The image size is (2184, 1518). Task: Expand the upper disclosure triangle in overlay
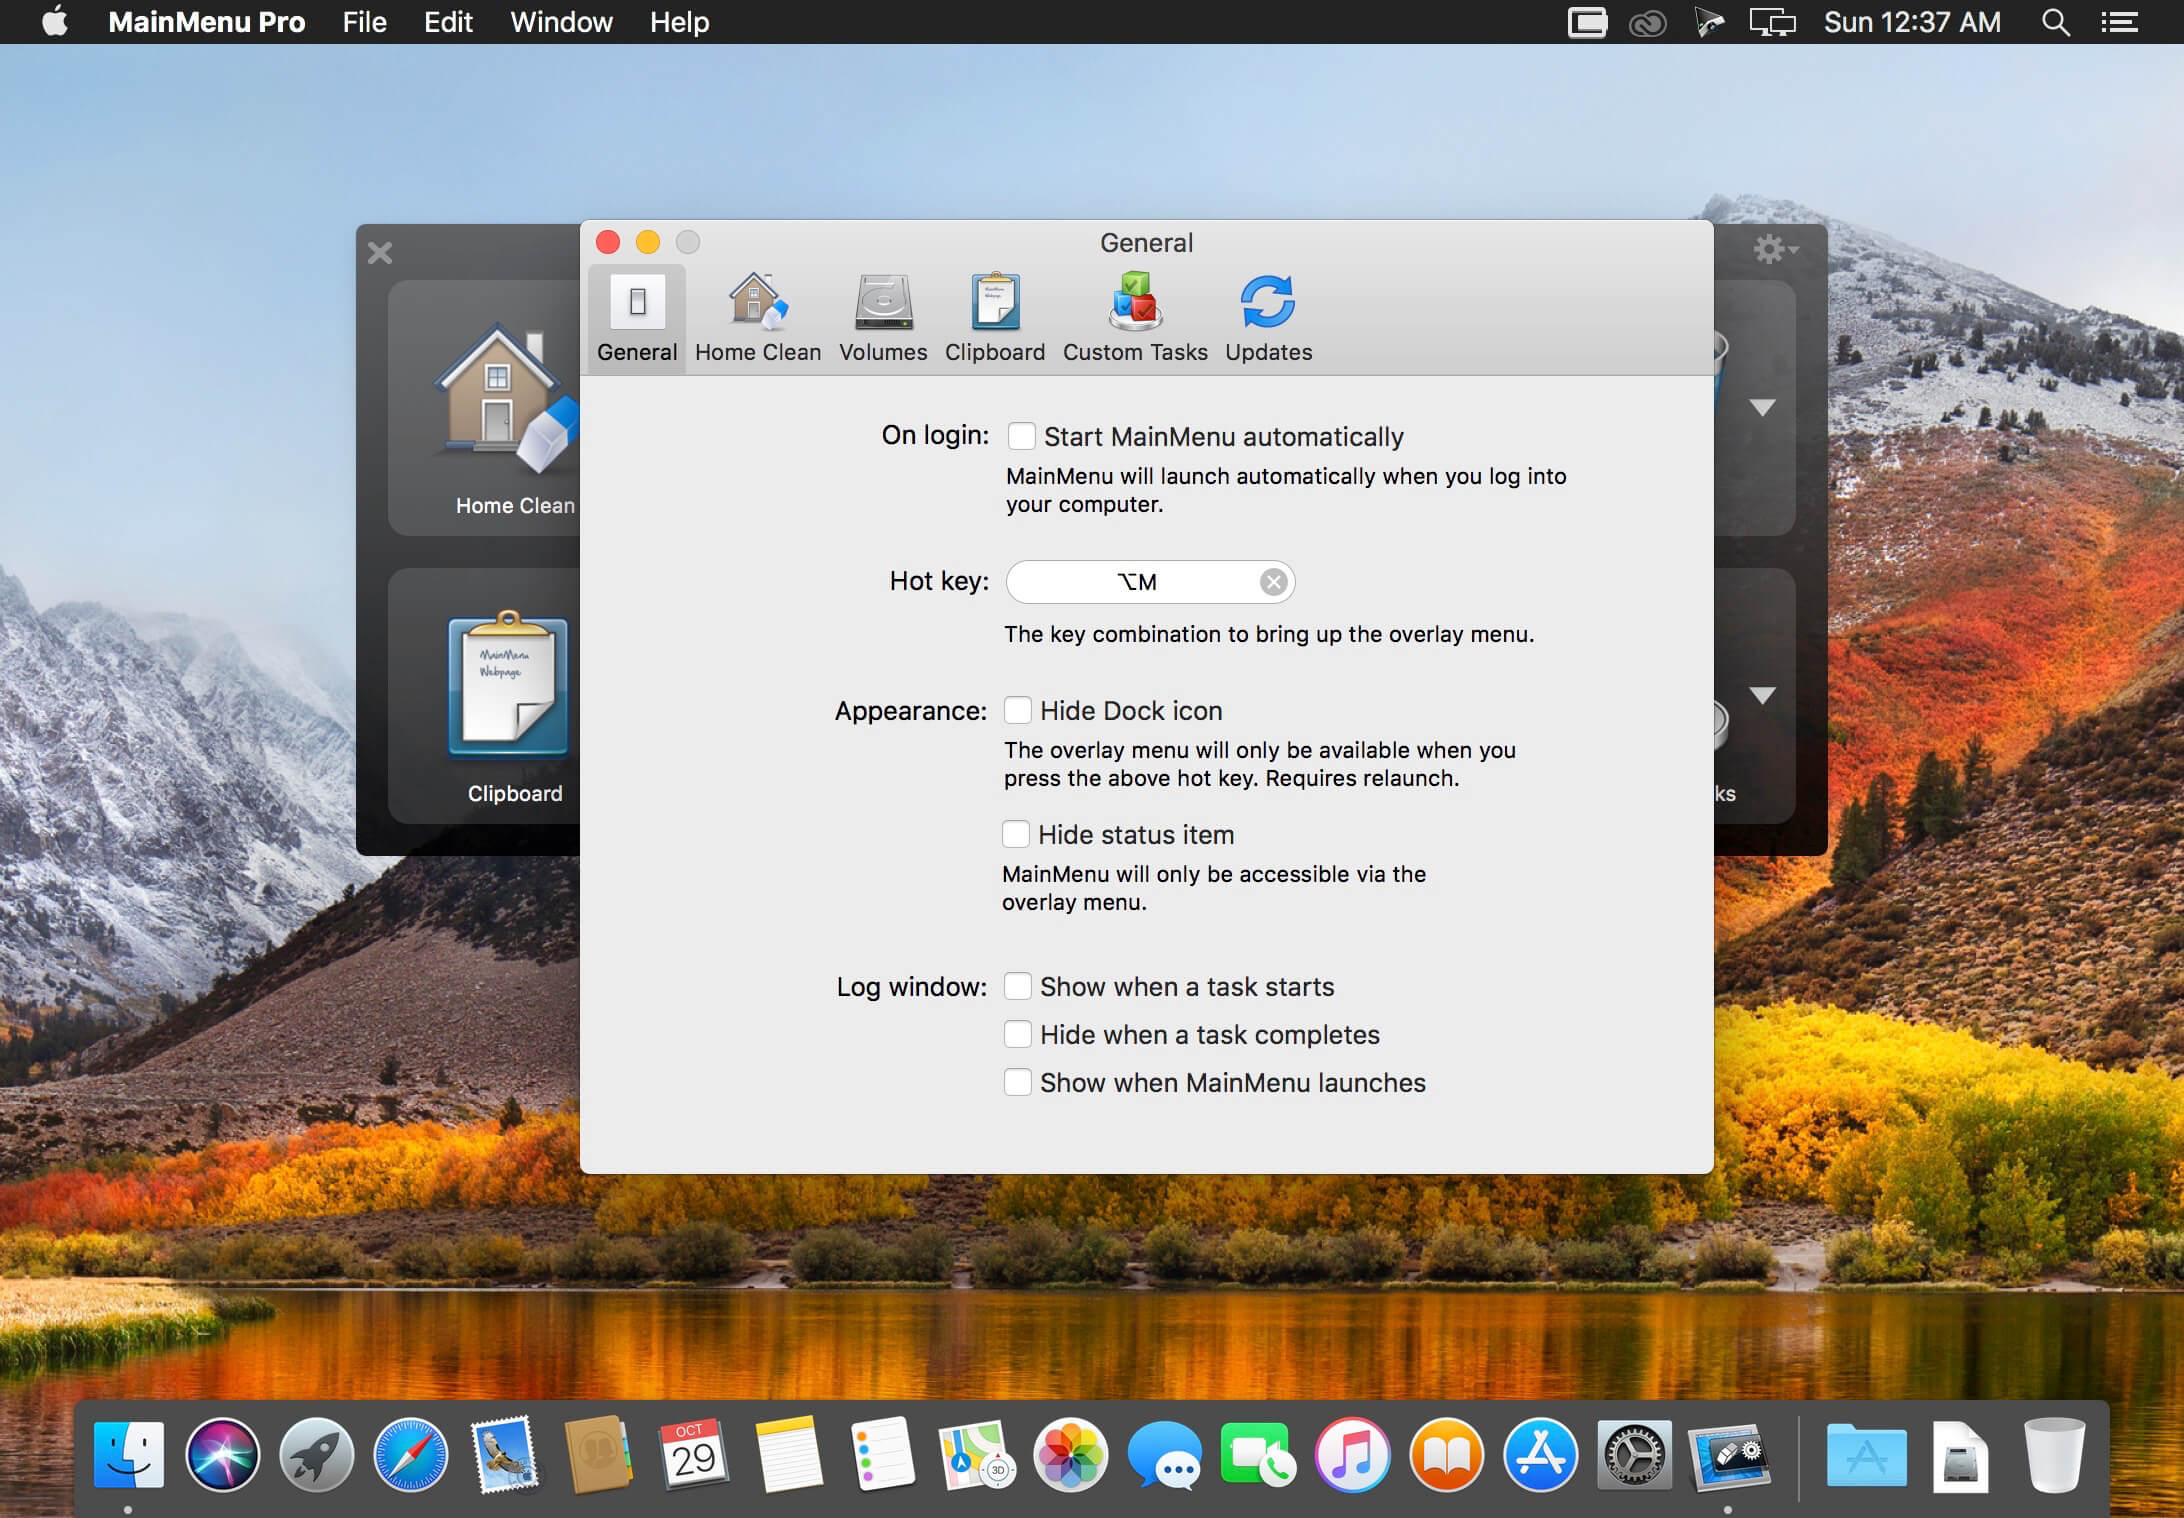coord(1762,407)
